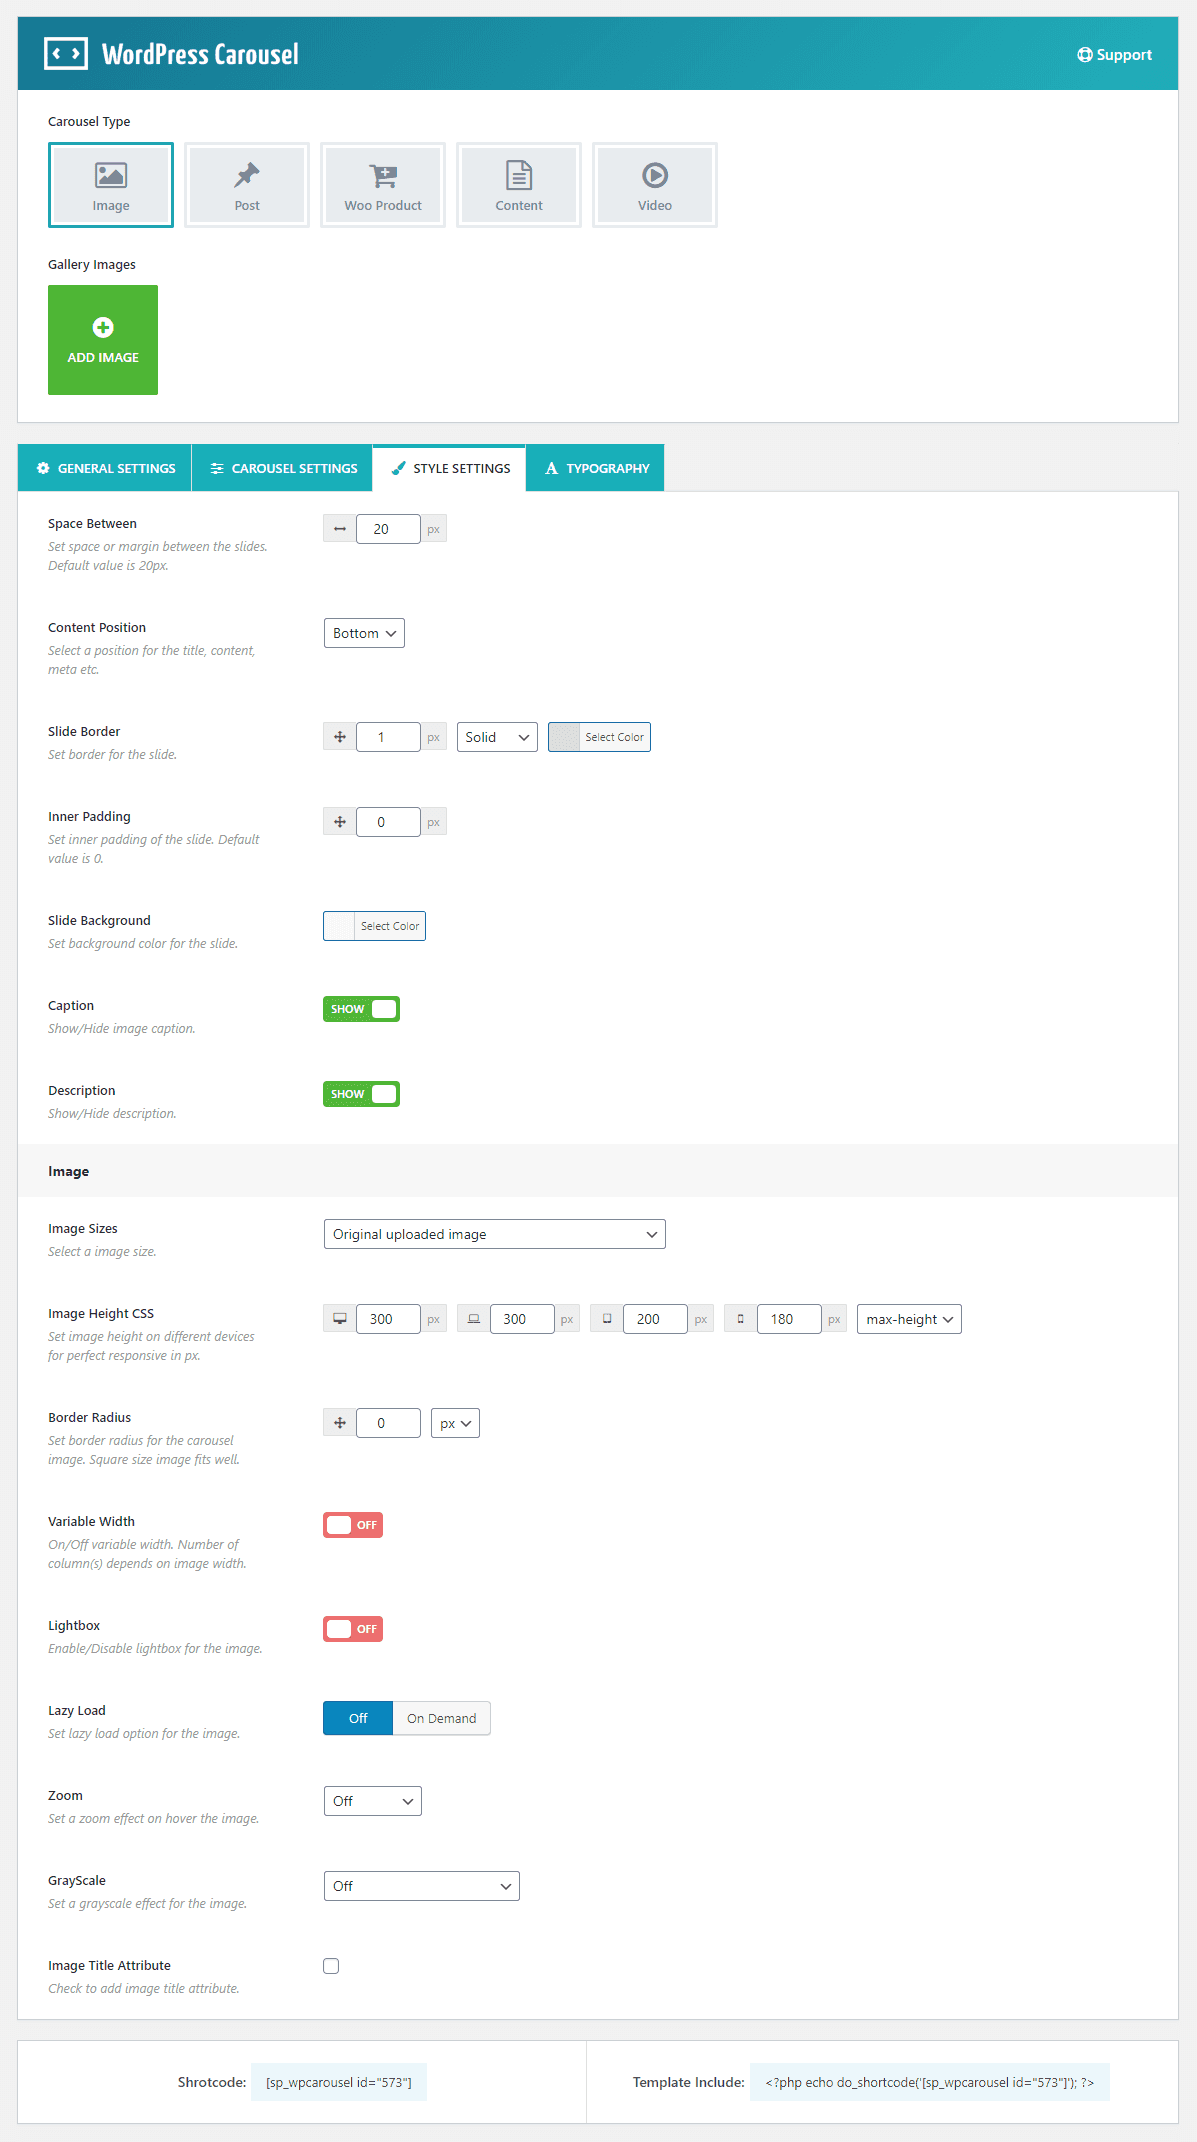
Task: Click the Slide Border Select Color button
Action: 599,737
